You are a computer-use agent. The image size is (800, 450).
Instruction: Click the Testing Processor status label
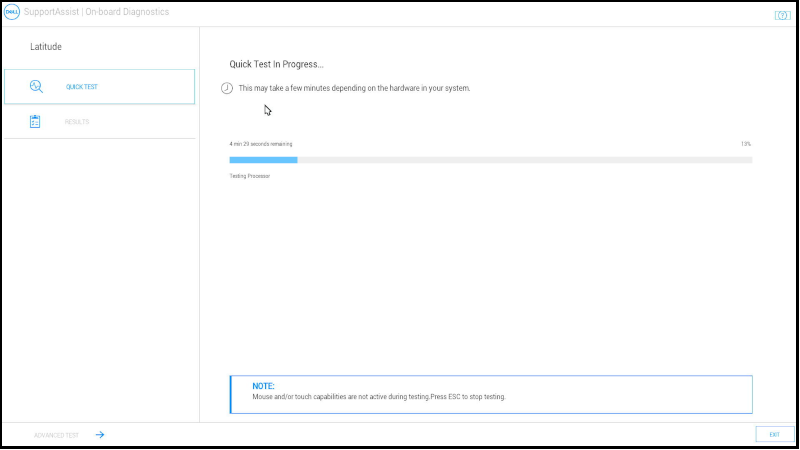250,176
